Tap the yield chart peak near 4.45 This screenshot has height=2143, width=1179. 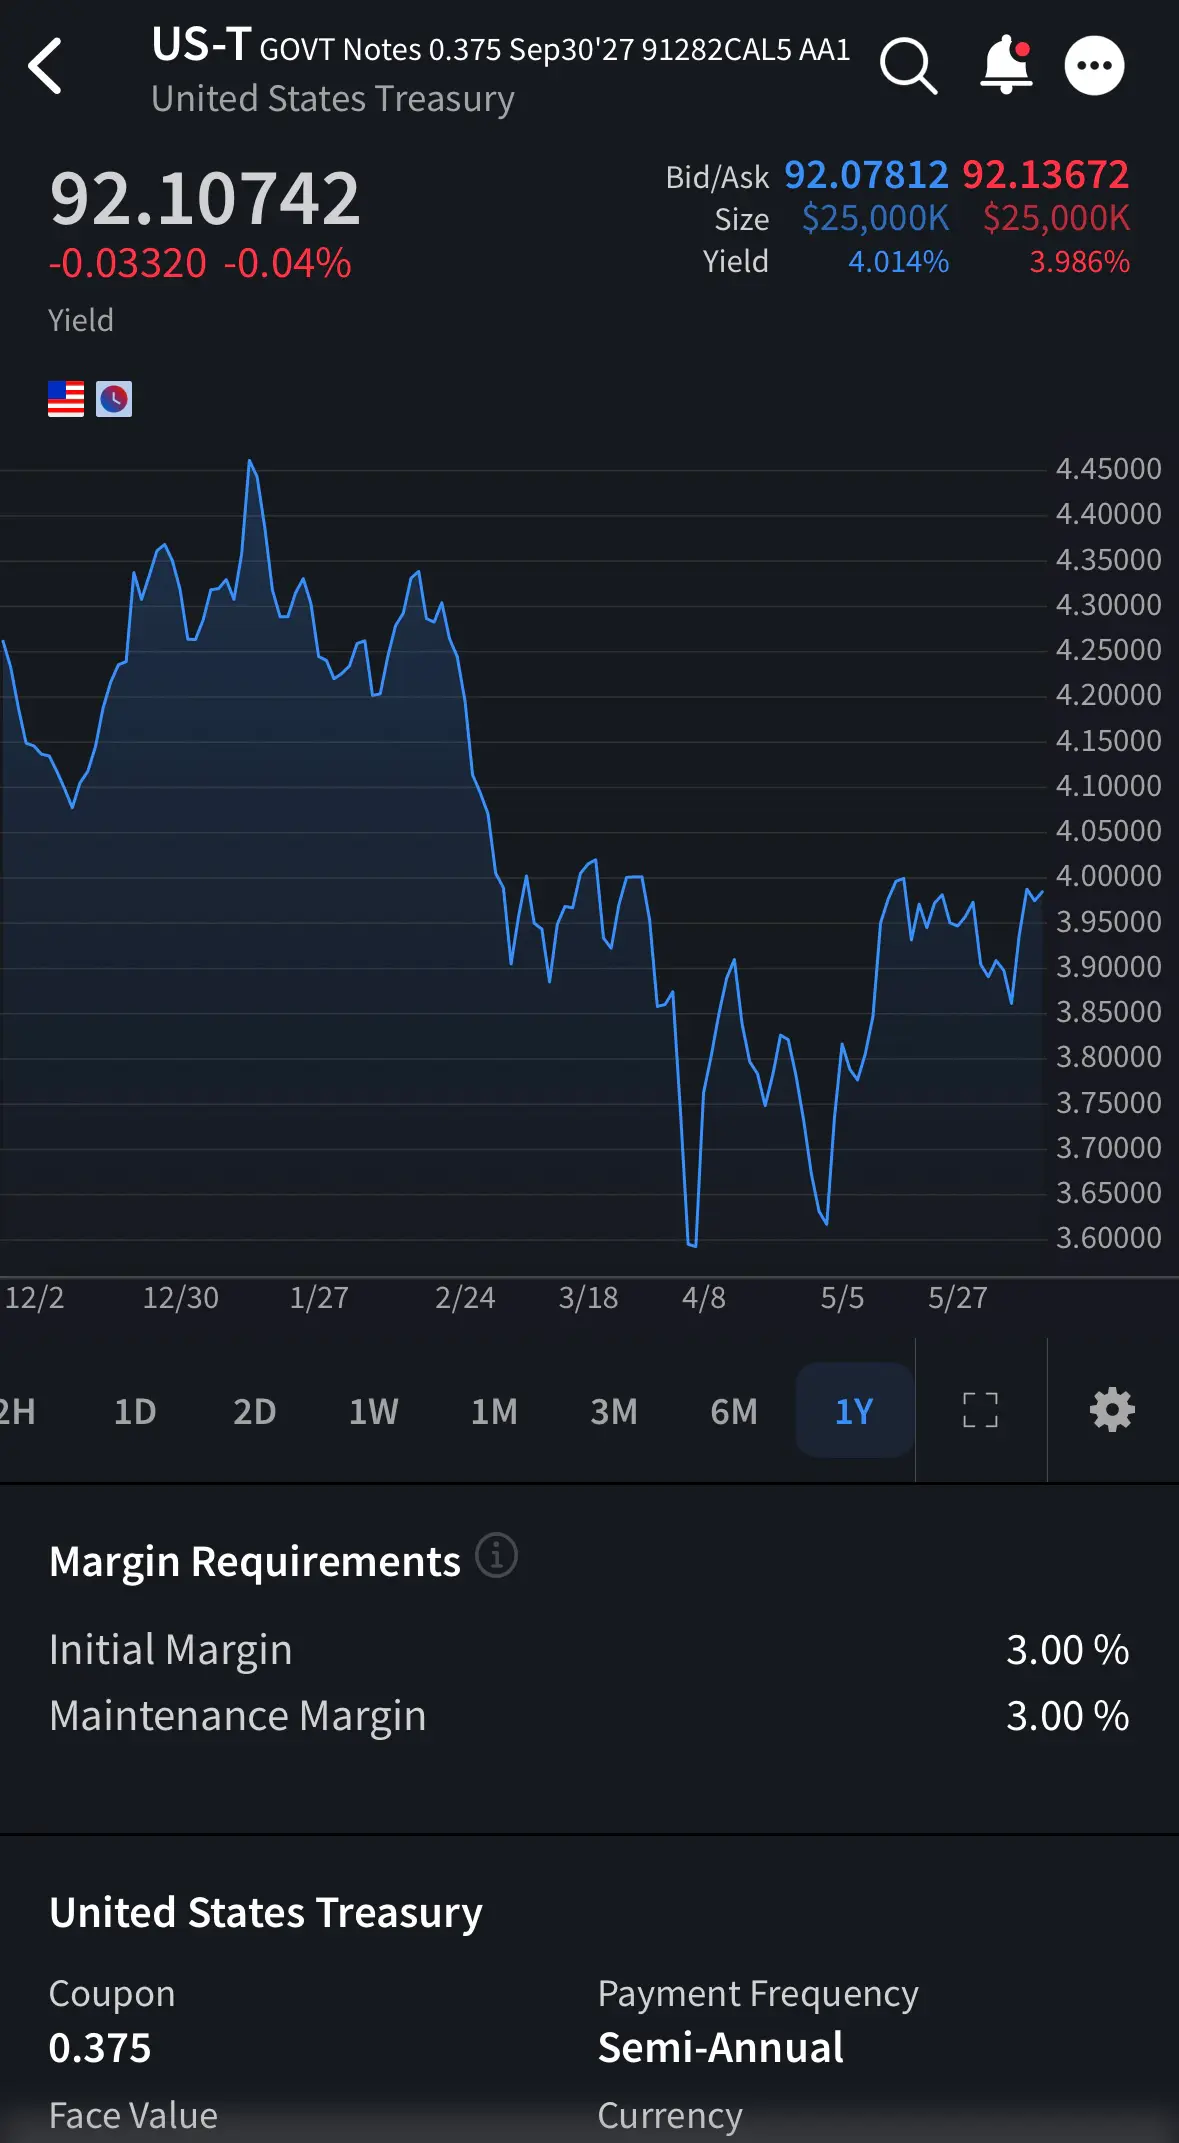[250, 462]
